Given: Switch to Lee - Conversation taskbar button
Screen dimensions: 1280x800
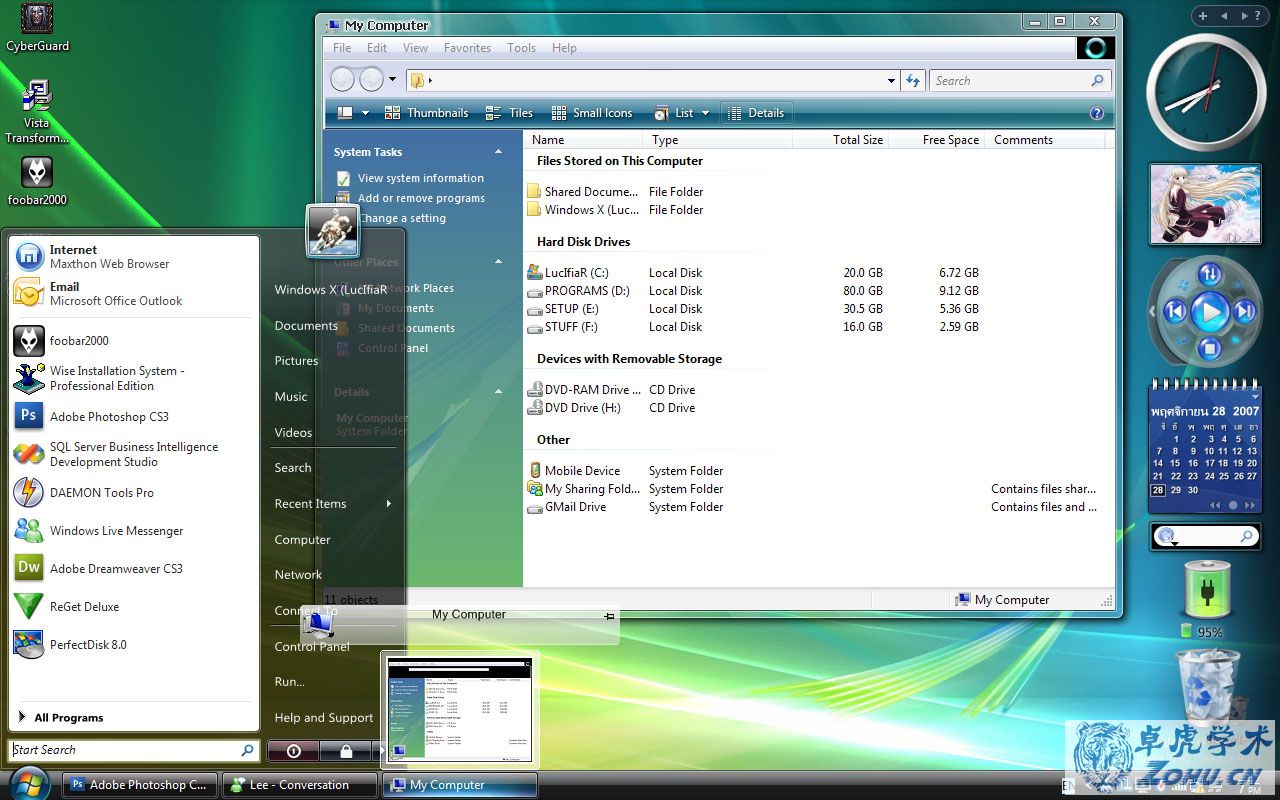Looking at the screenshot, I should point(299,785).
